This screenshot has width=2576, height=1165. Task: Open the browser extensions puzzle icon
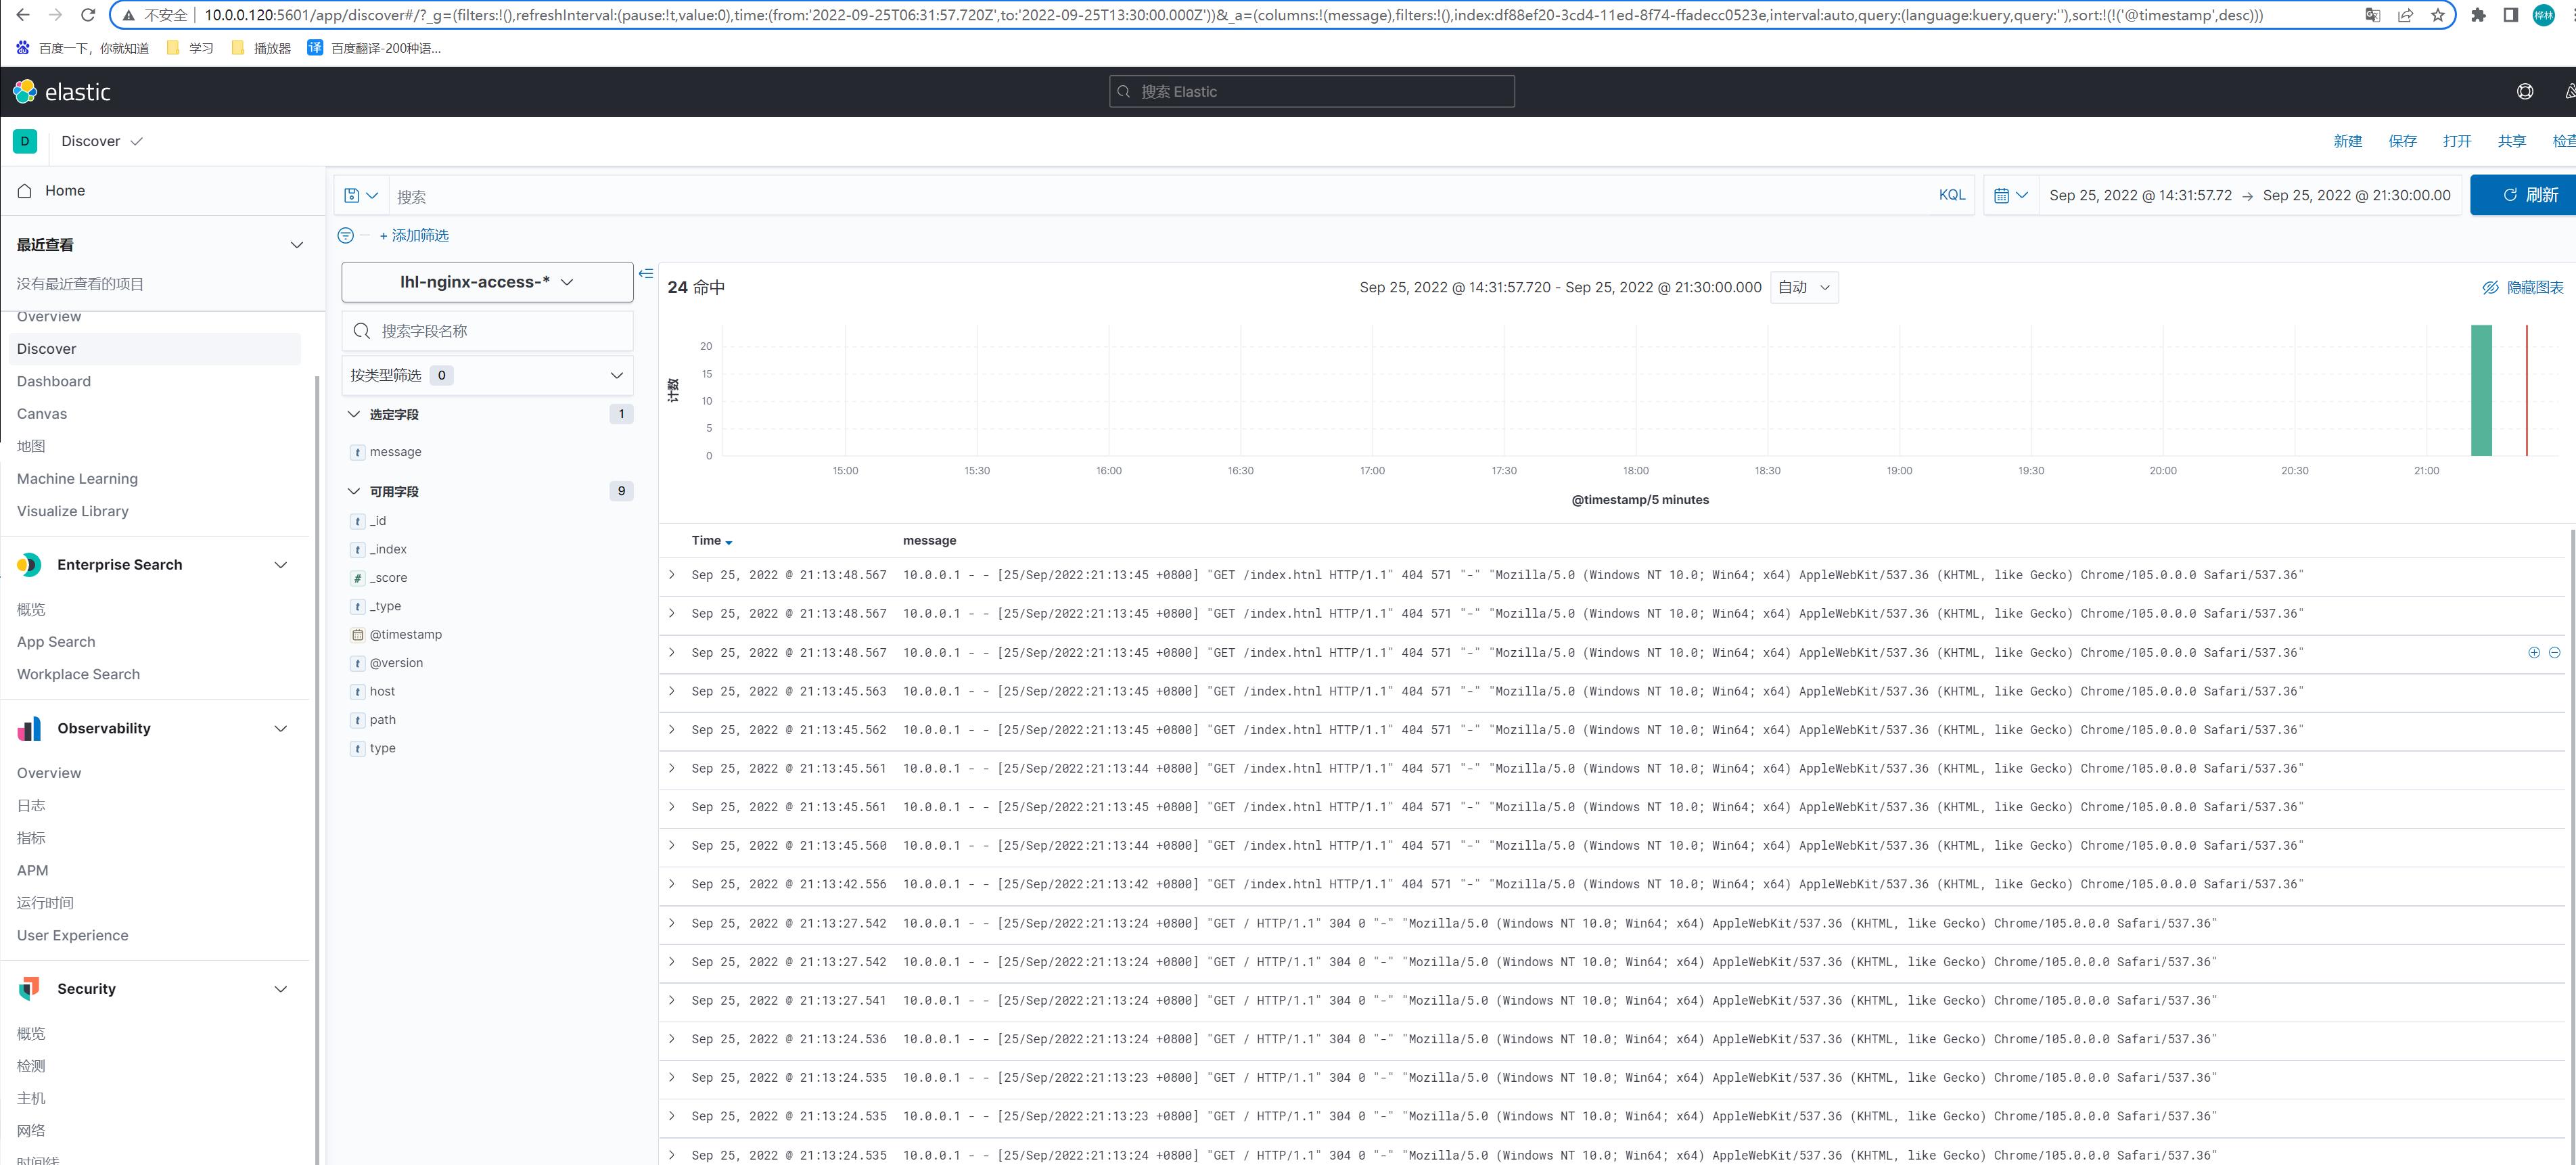2478,15
